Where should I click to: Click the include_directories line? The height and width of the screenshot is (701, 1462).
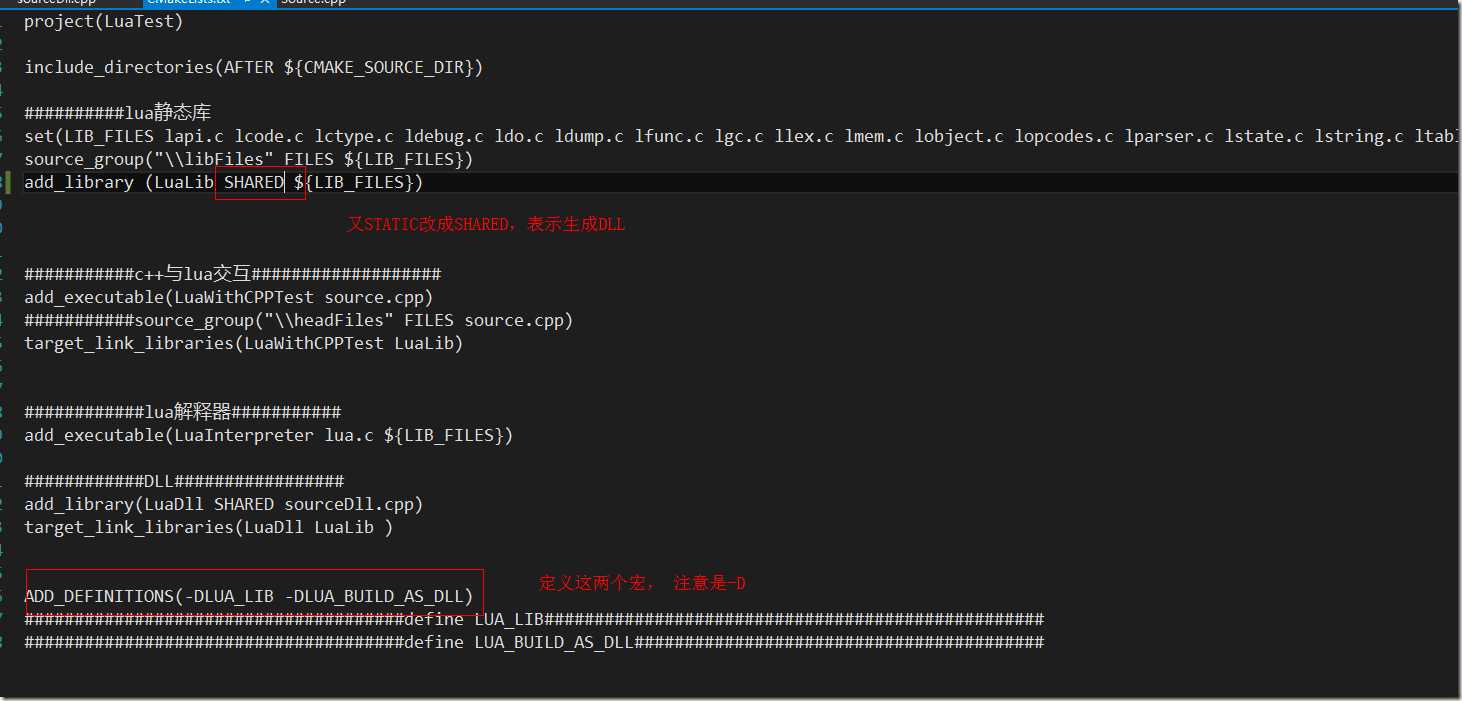pyautogui.click(x=254, y=67)
